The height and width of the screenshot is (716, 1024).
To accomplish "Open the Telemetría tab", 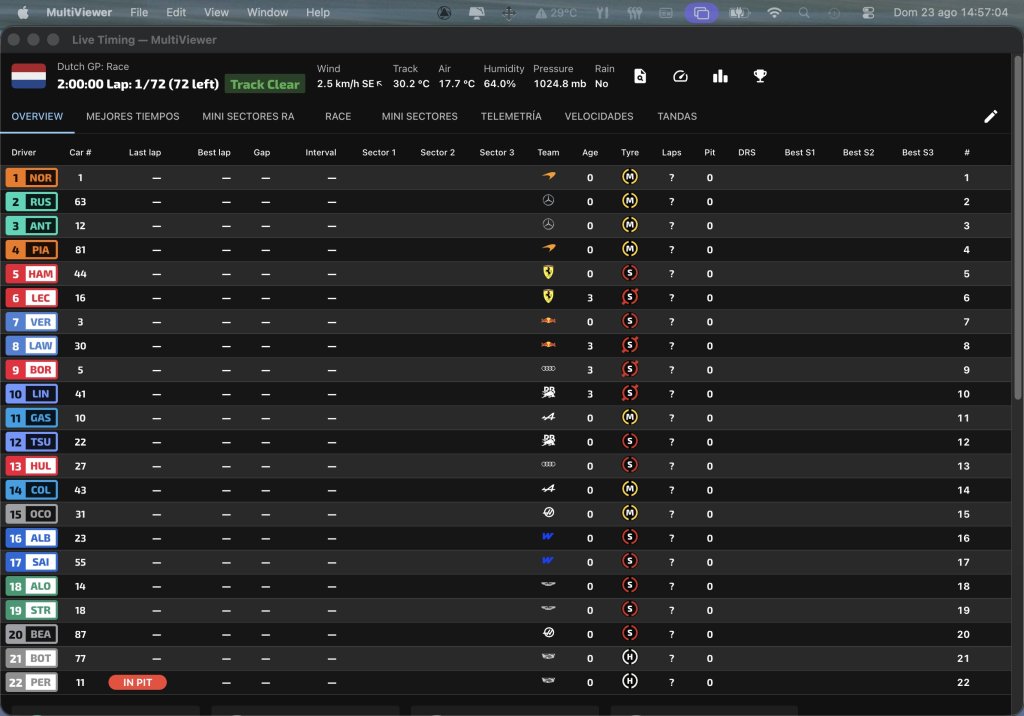I will pos(511,116).
